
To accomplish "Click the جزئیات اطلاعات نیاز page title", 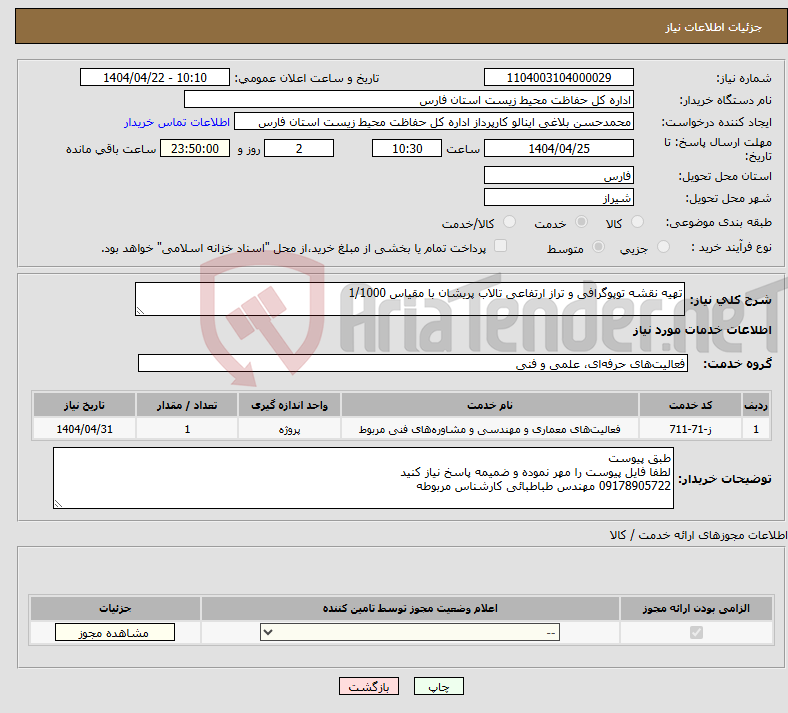I will coord(714,27).
